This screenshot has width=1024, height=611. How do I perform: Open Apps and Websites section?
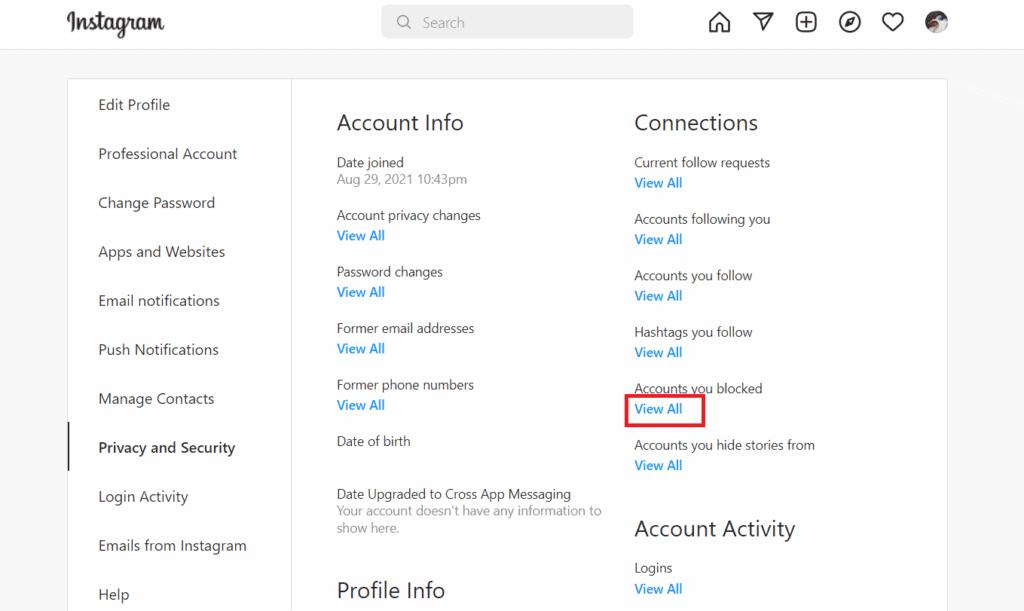(162, 251)
